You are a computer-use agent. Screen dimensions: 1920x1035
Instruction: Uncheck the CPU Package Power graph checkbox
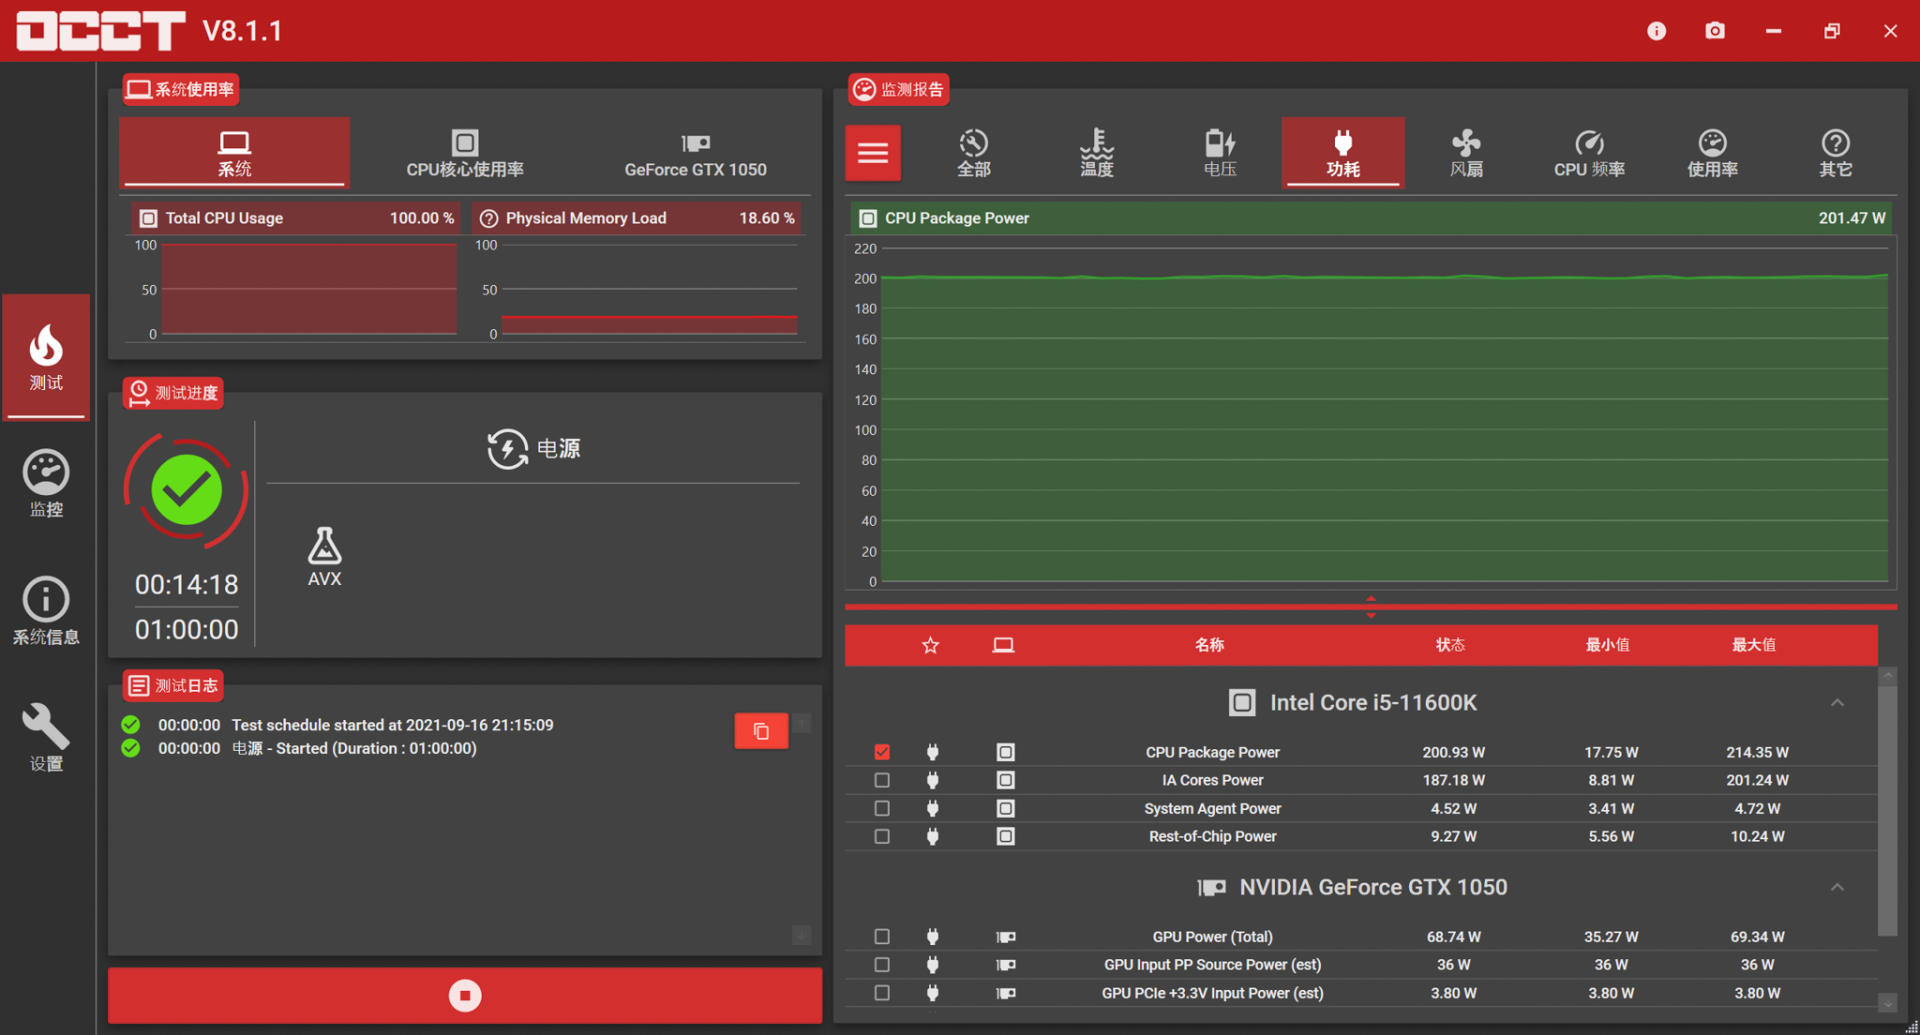click(882, 752)
